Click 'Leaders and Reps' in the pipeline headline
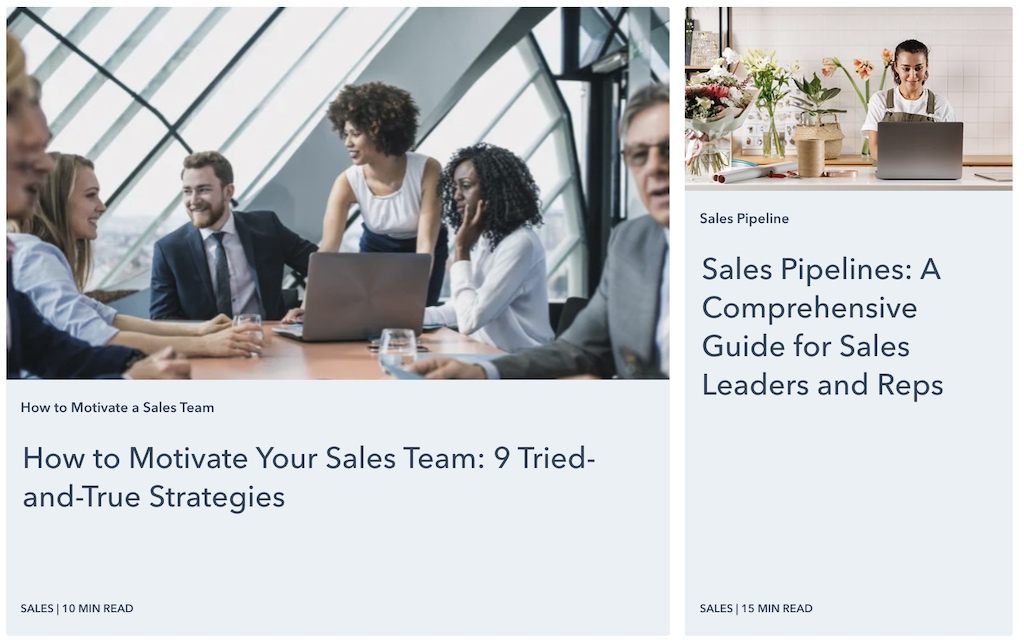The height and width of the screenshot is (644, 1024). tap(823, 385)
